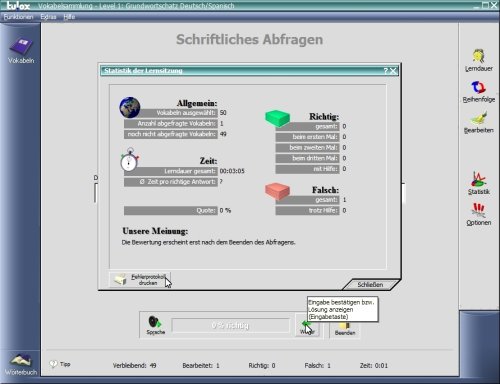Open the Hilfe menu
Viewport: 500px width, 384px height.
pyautogui.click(x=69, y=17)
